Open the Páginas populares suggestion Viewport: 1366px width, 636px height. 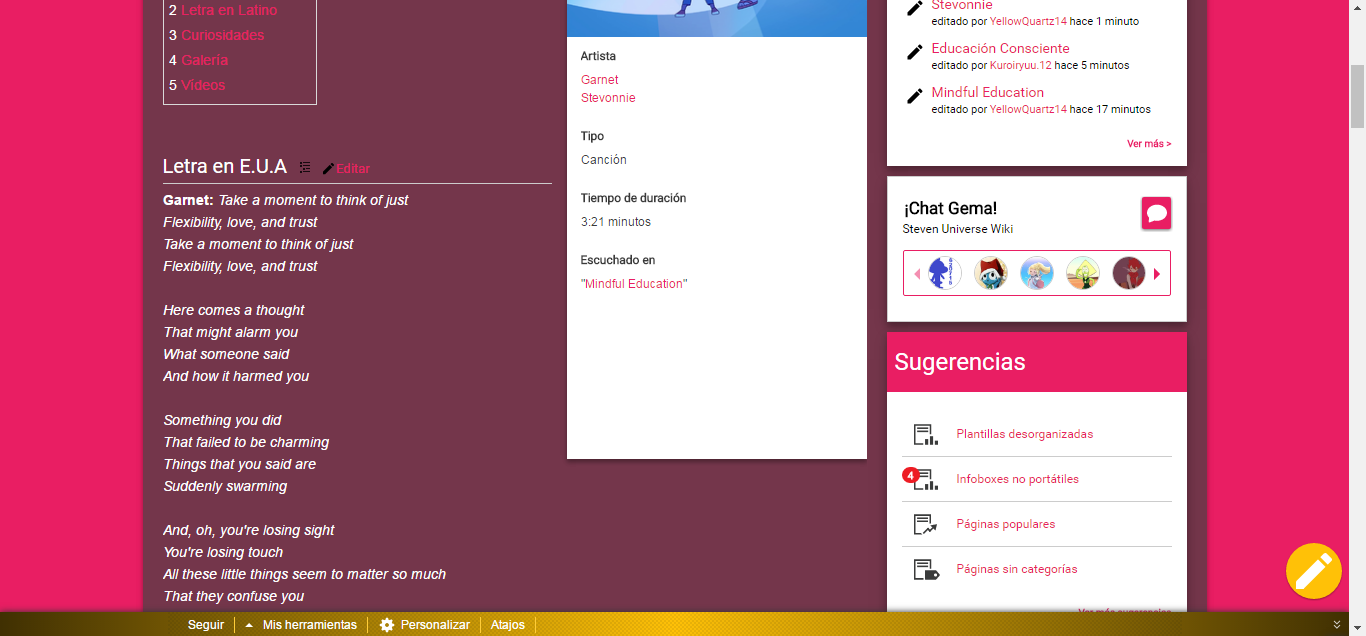click(1005, 524)
